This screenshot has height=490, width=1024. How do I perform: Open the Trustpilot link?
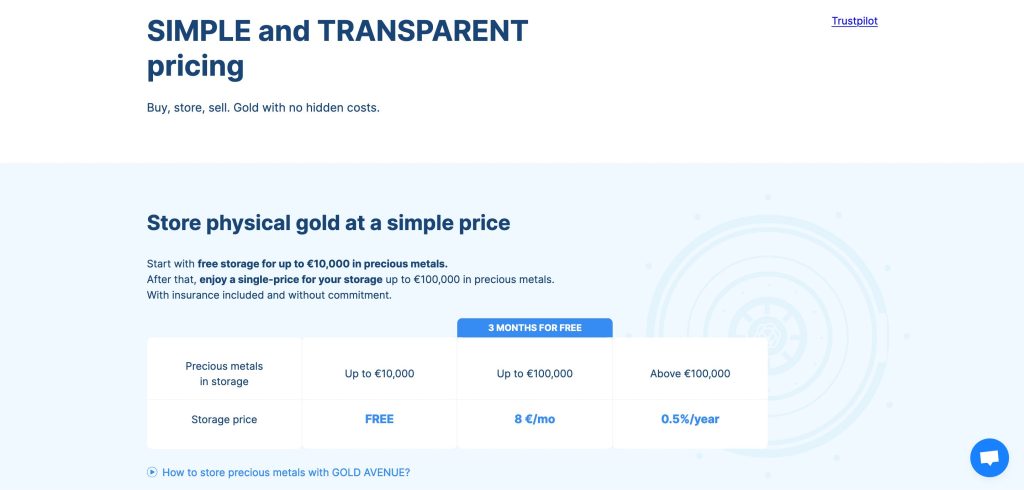pyautogui.click(x=854, y=21)
